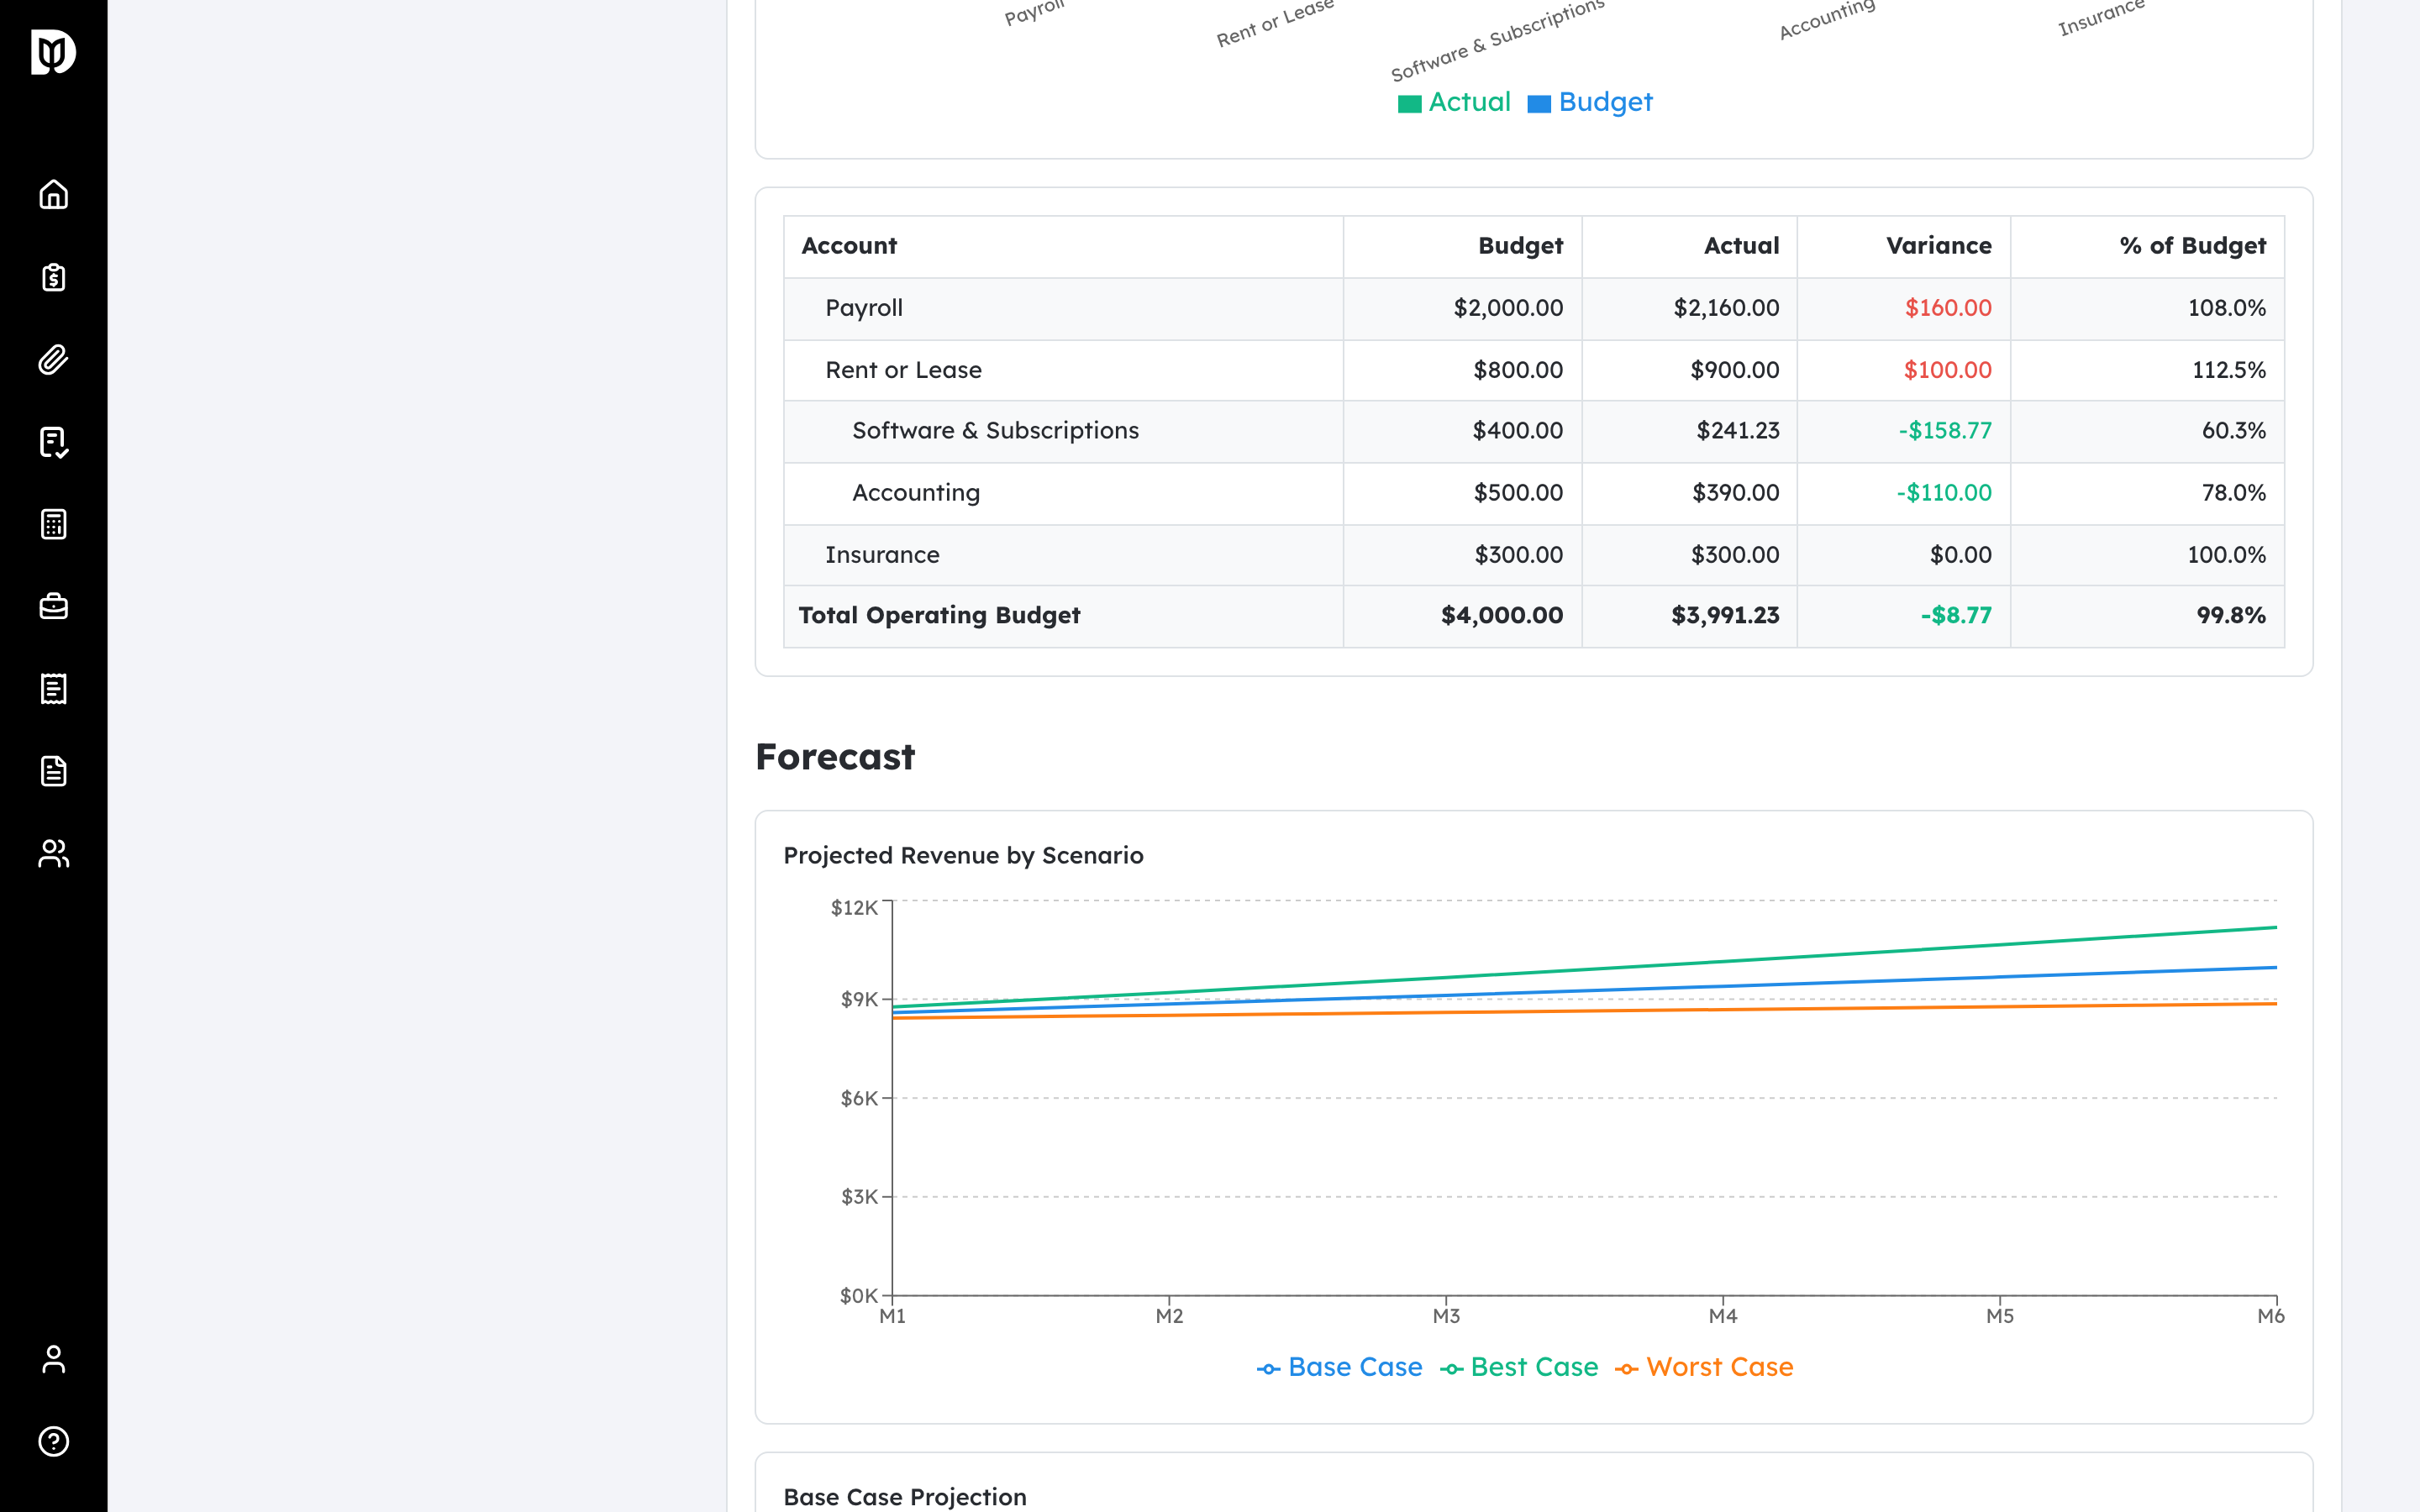Toggle the Actual series in chart legend
This screenshot has height=1512, width=2420.
point(1454,102)
